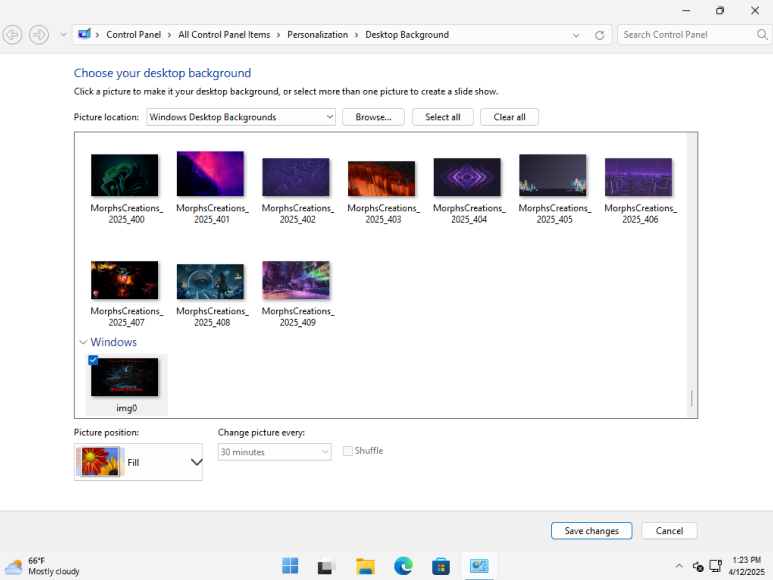The width and height of the screenshot is (773, 580).
Task: Refresh the Control Panel address bar
Action: (599, 35)
